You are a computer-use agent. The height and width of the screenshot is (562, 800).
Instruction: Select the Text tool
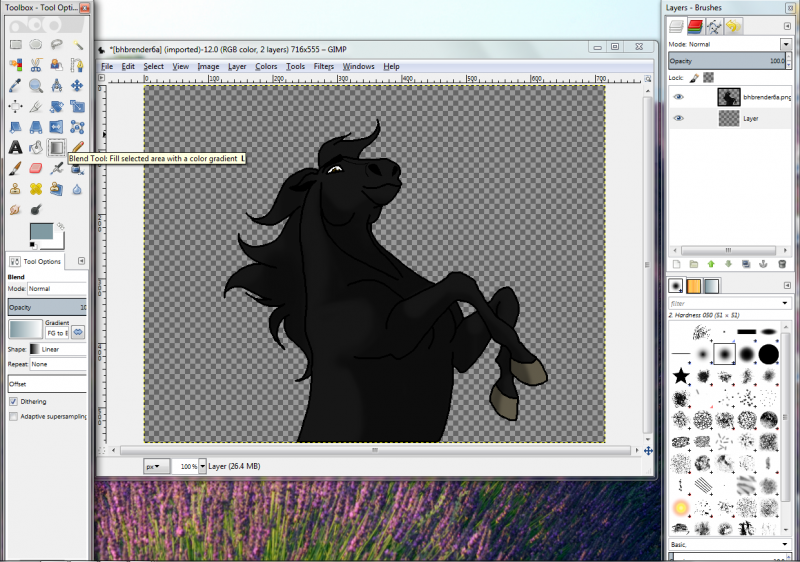point(16,147)
